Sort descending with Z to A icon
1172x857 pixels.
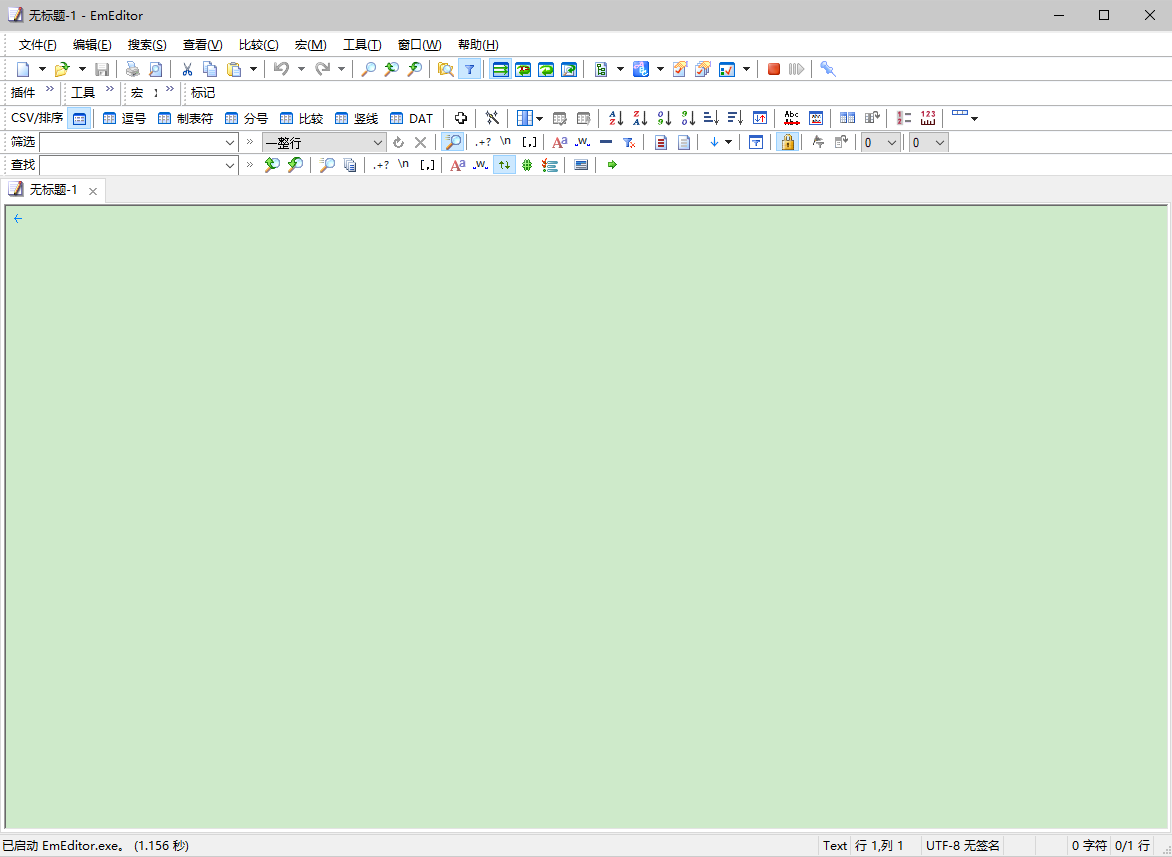pyautogui.click(x=640, y=118)
